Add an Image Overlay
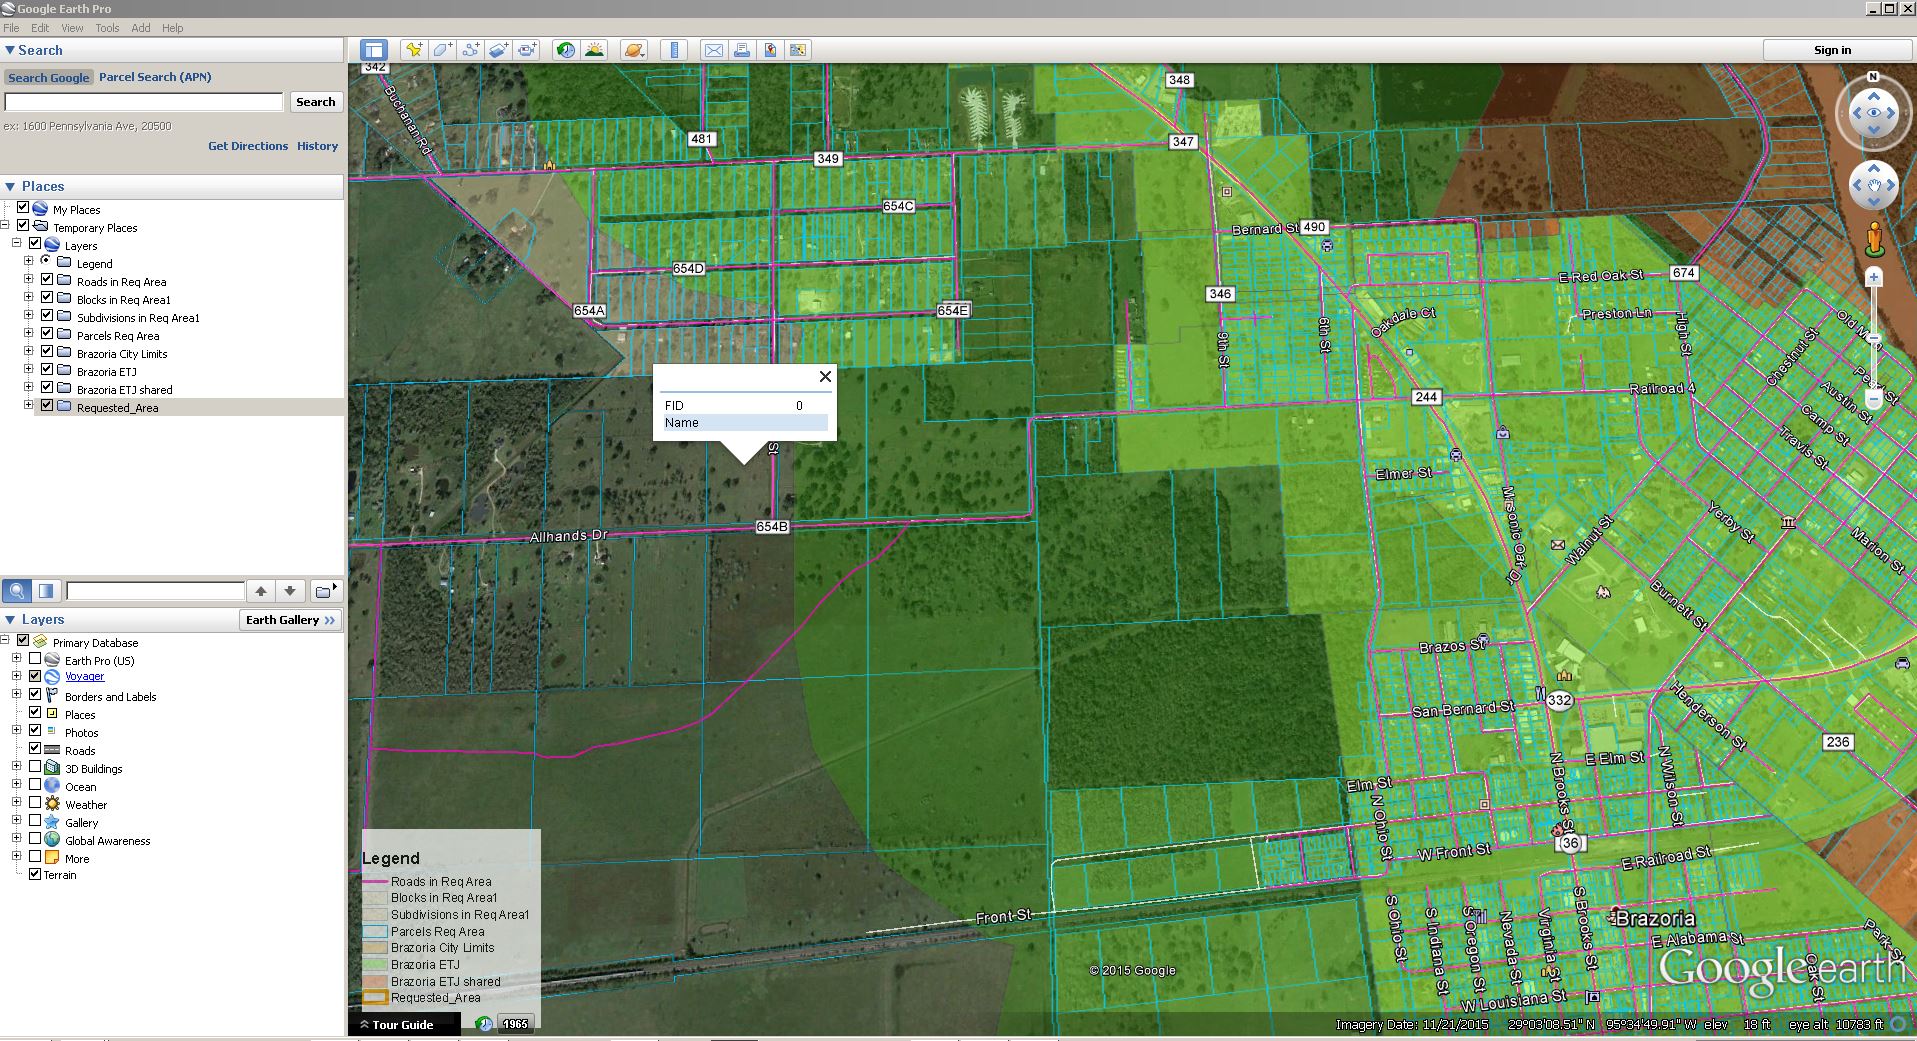Image resolution: width=1917 pixels, height=1041 pixels. [498, 48]
